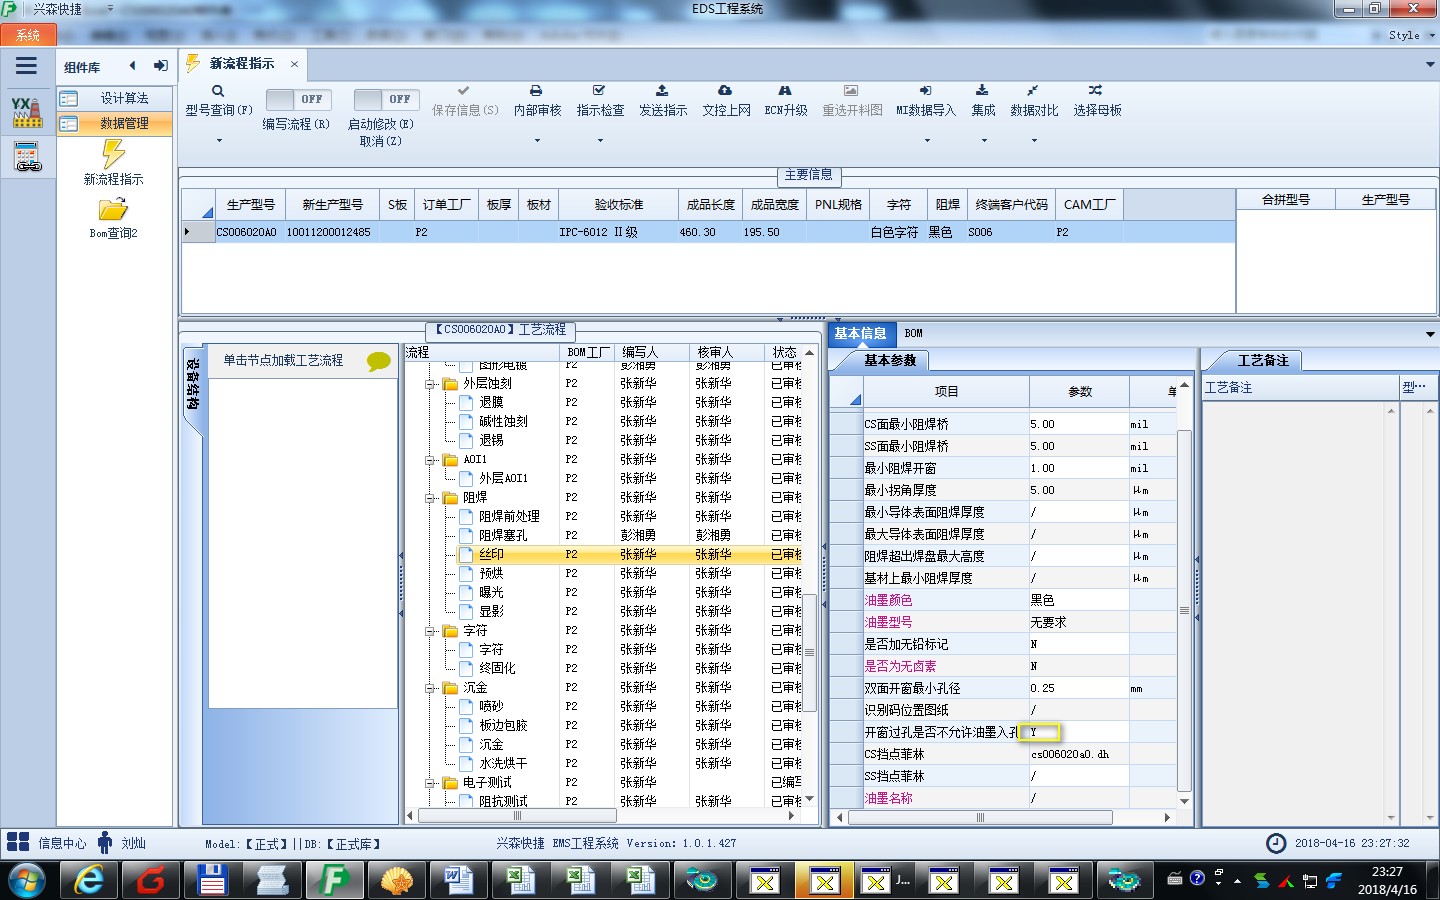Click the user 刘灿 icon
The width and height of the screenshot is (1440, 900).
point(105,843)
